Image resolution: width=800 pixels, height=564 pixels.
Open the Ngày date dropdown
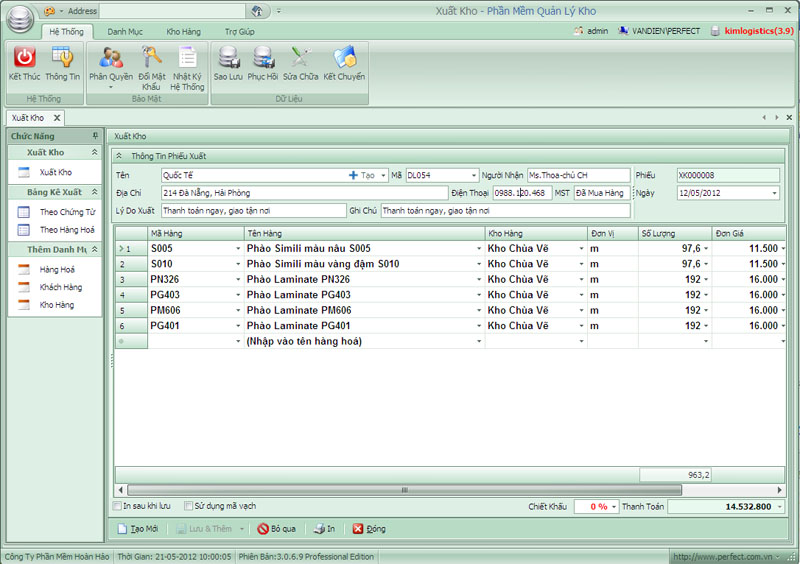tap(773, 193)
